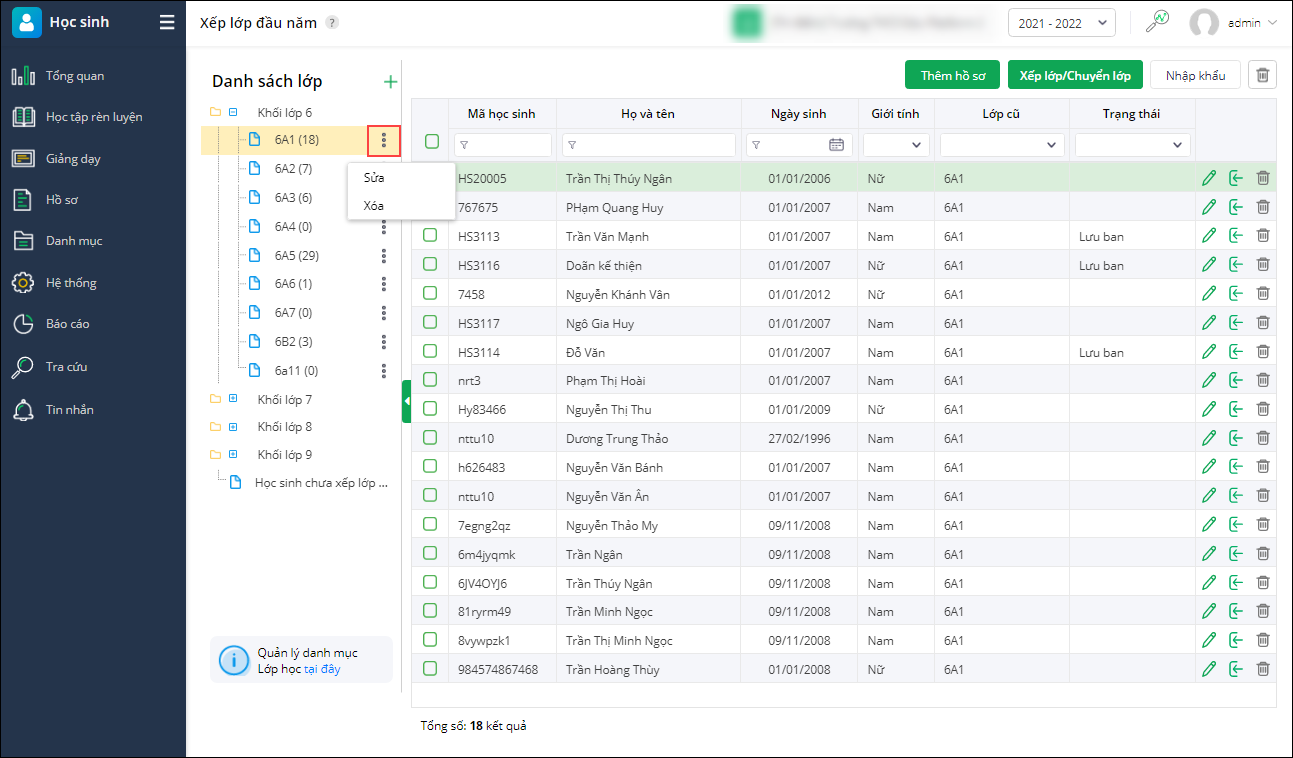Click the pencil edit icon for Phạm Thị Hoài
1293x758 pixels.
[1209, 380]
